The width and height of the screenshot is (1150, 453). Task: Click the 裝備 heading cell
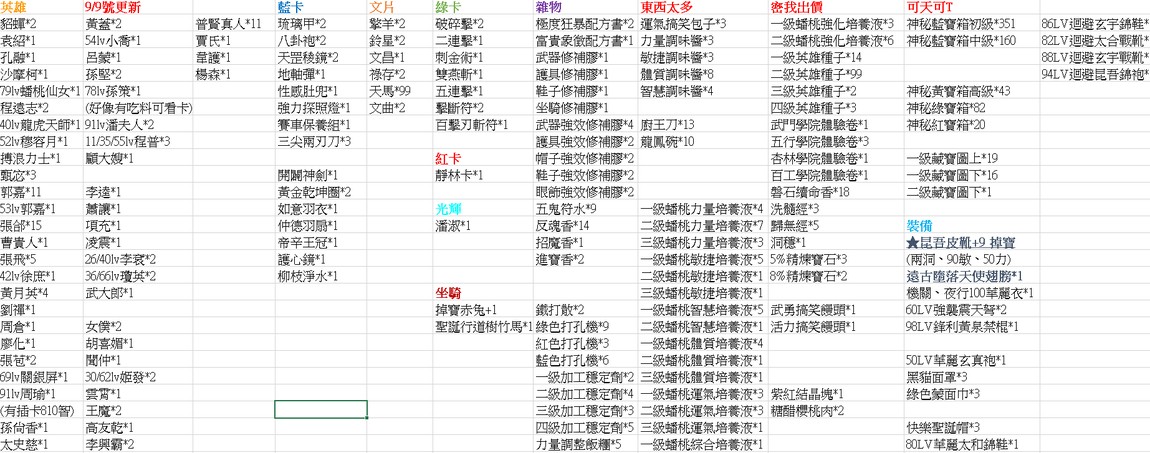tap(920, 225)
